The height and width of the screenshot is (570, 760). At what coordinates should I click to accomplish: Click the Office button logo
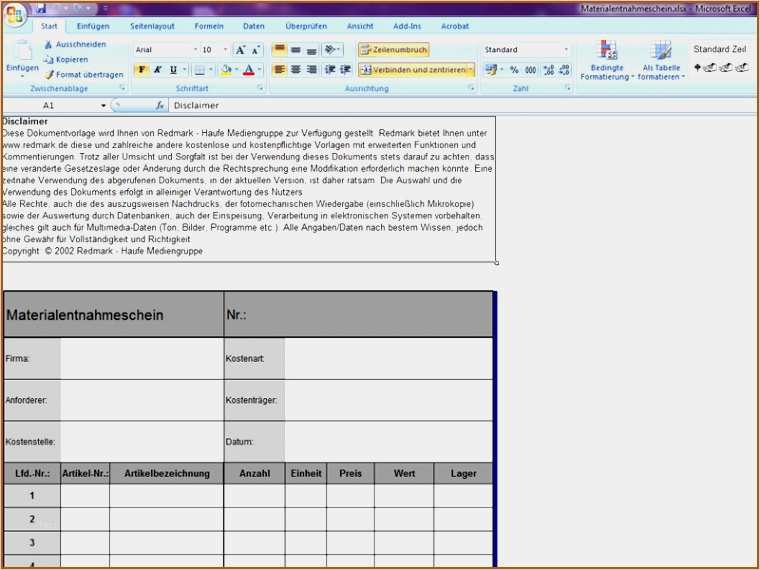click(15, 14)
